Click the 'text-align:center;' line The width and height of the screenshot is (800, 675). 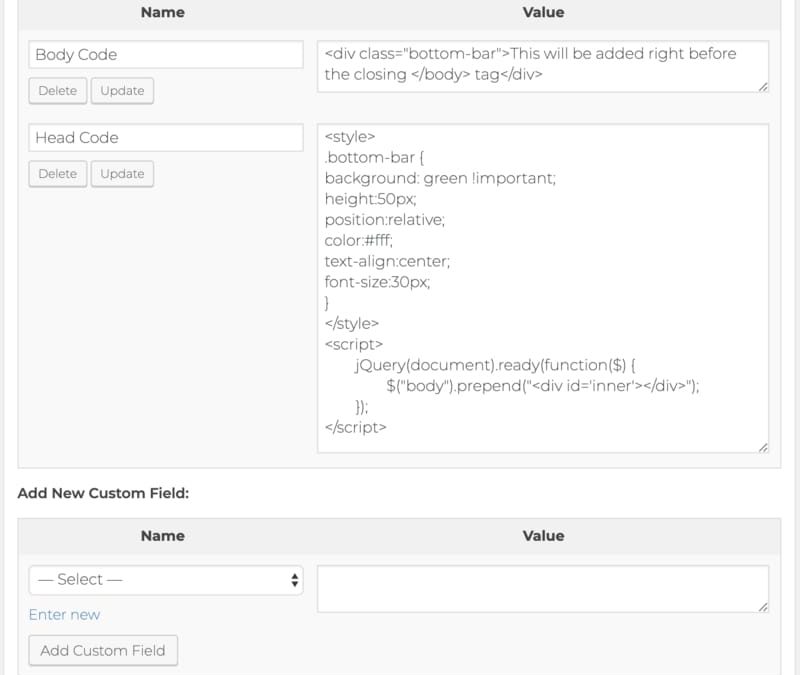pyautogui.click(x=387, y=261)
